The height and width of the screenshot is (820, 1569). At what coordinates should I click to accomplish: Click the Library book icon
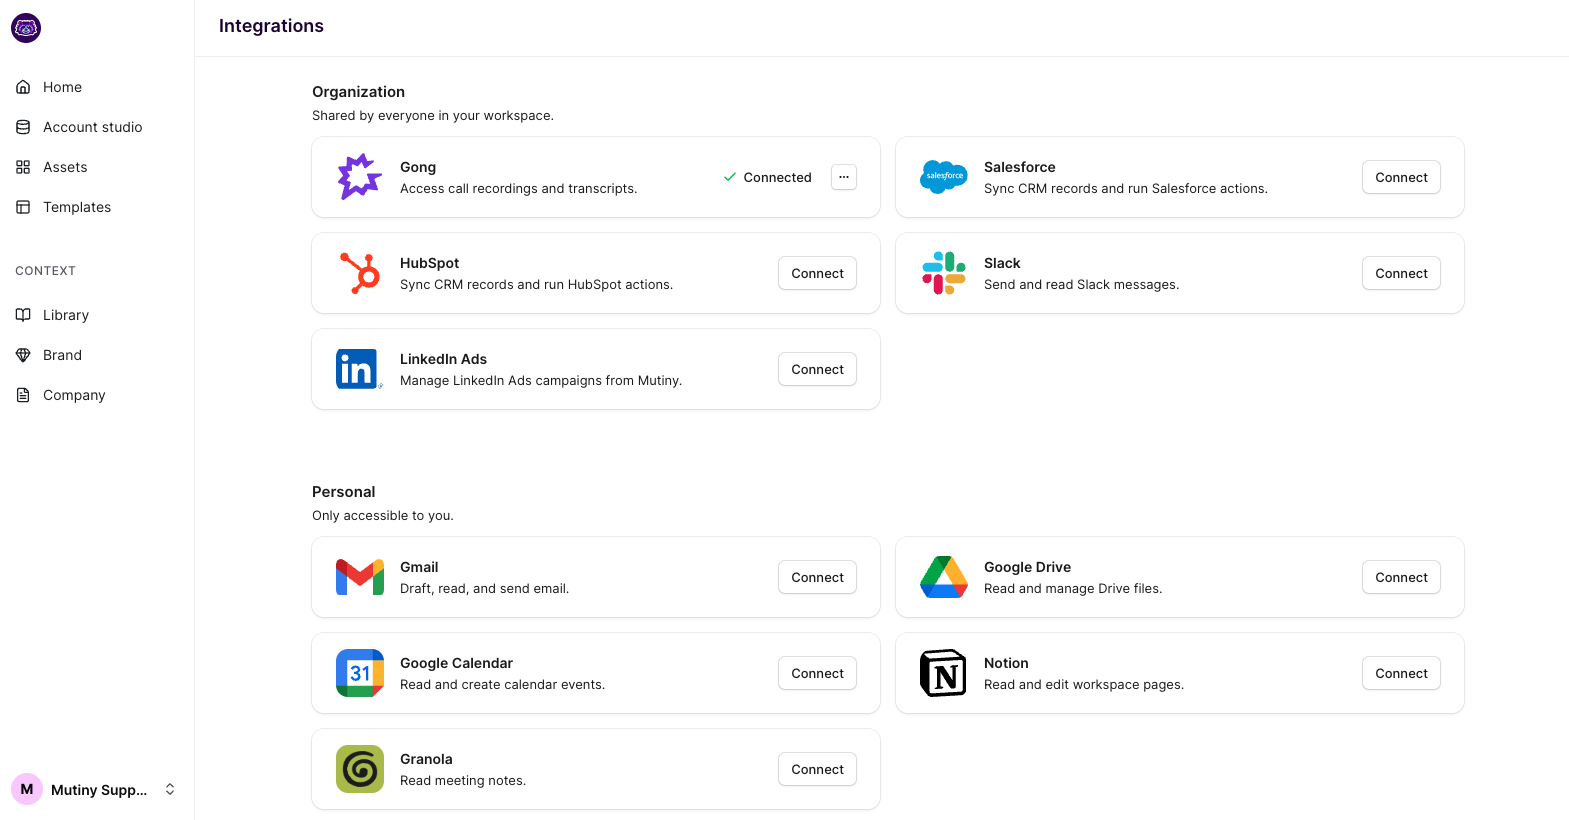pyautogui.click(x=23, y=315)
